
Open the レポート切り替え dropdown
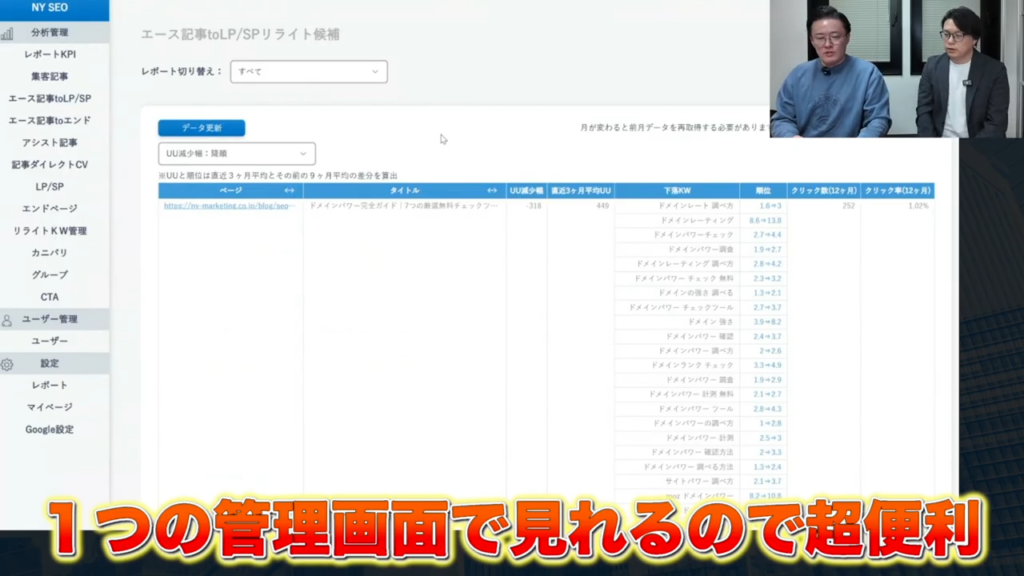point(308,72)
